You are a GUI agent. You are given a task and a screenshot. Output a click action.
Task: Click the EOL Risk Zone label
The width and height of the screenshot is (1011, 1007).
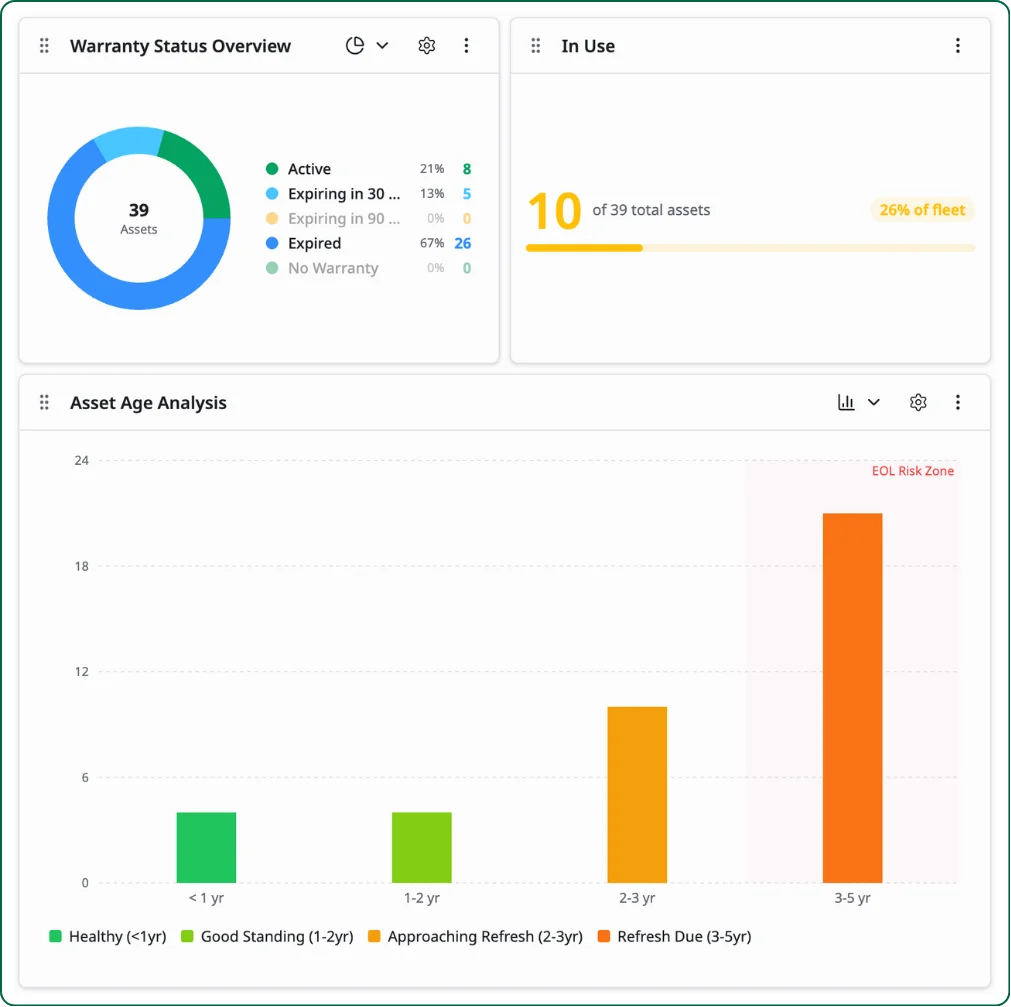[912, 471]
